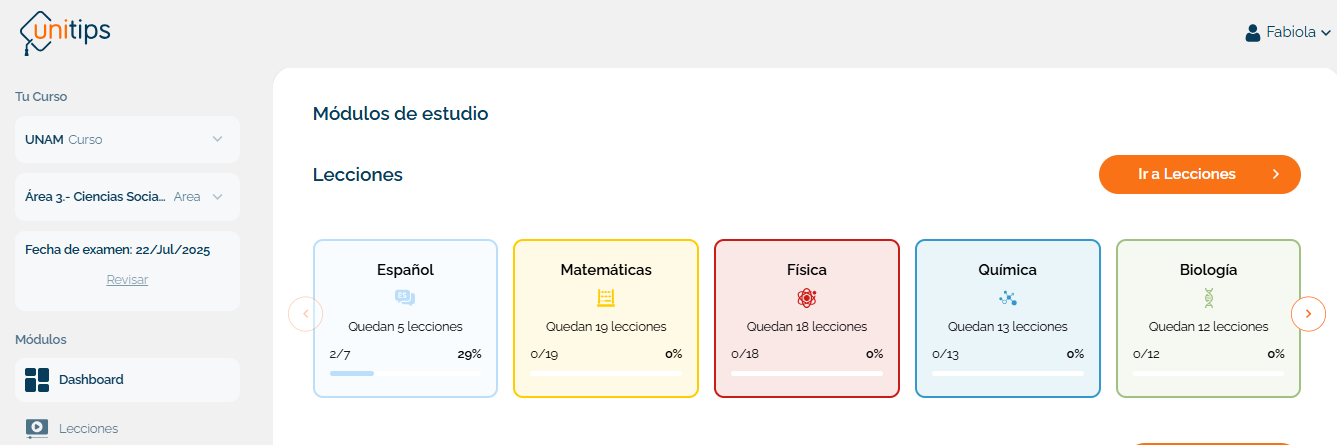Expand the UNAM Curso dropdown
Screen dimensions: 1337x445
pyautogui.click(x=217, y=139)
